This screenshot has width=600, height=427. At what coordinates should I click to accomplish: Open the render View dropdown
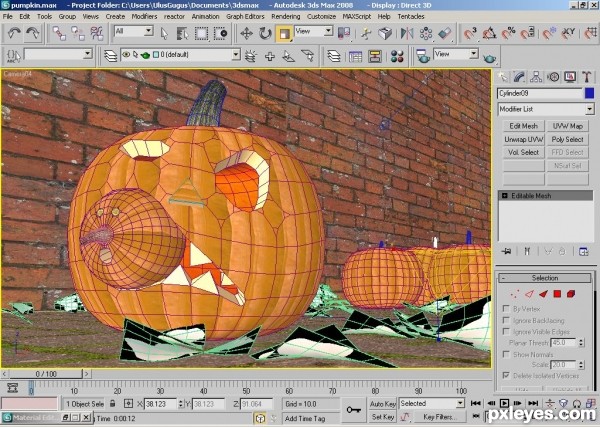(x=474, y=54)
